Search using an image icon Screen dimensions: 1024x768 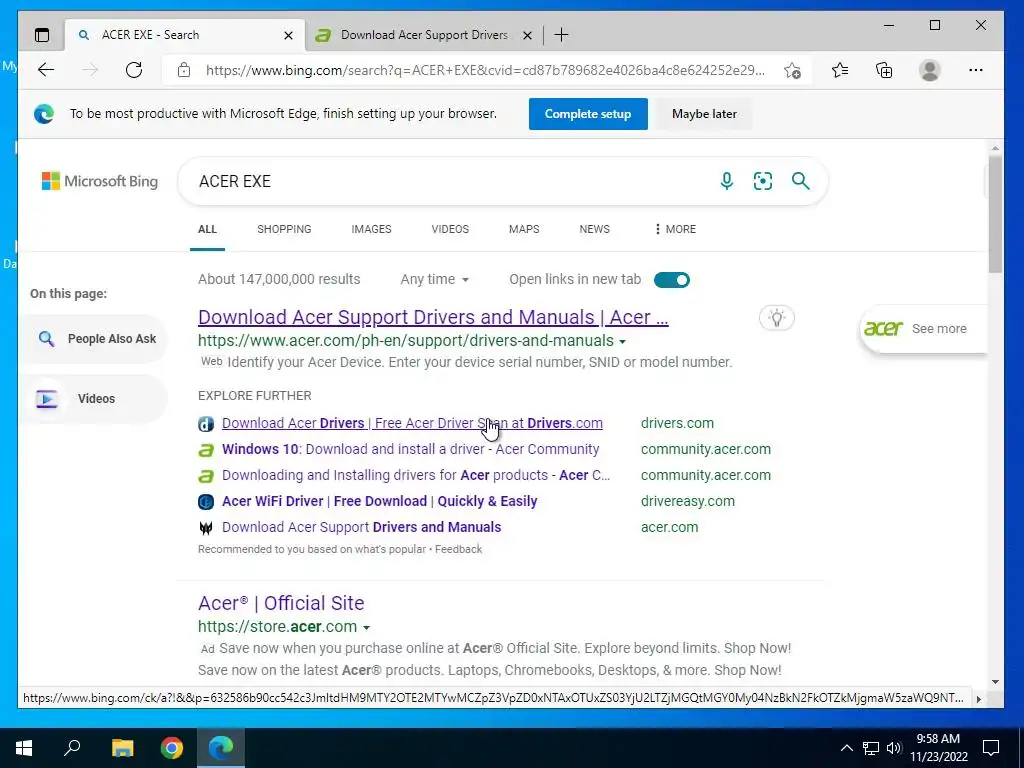(763, 181)
